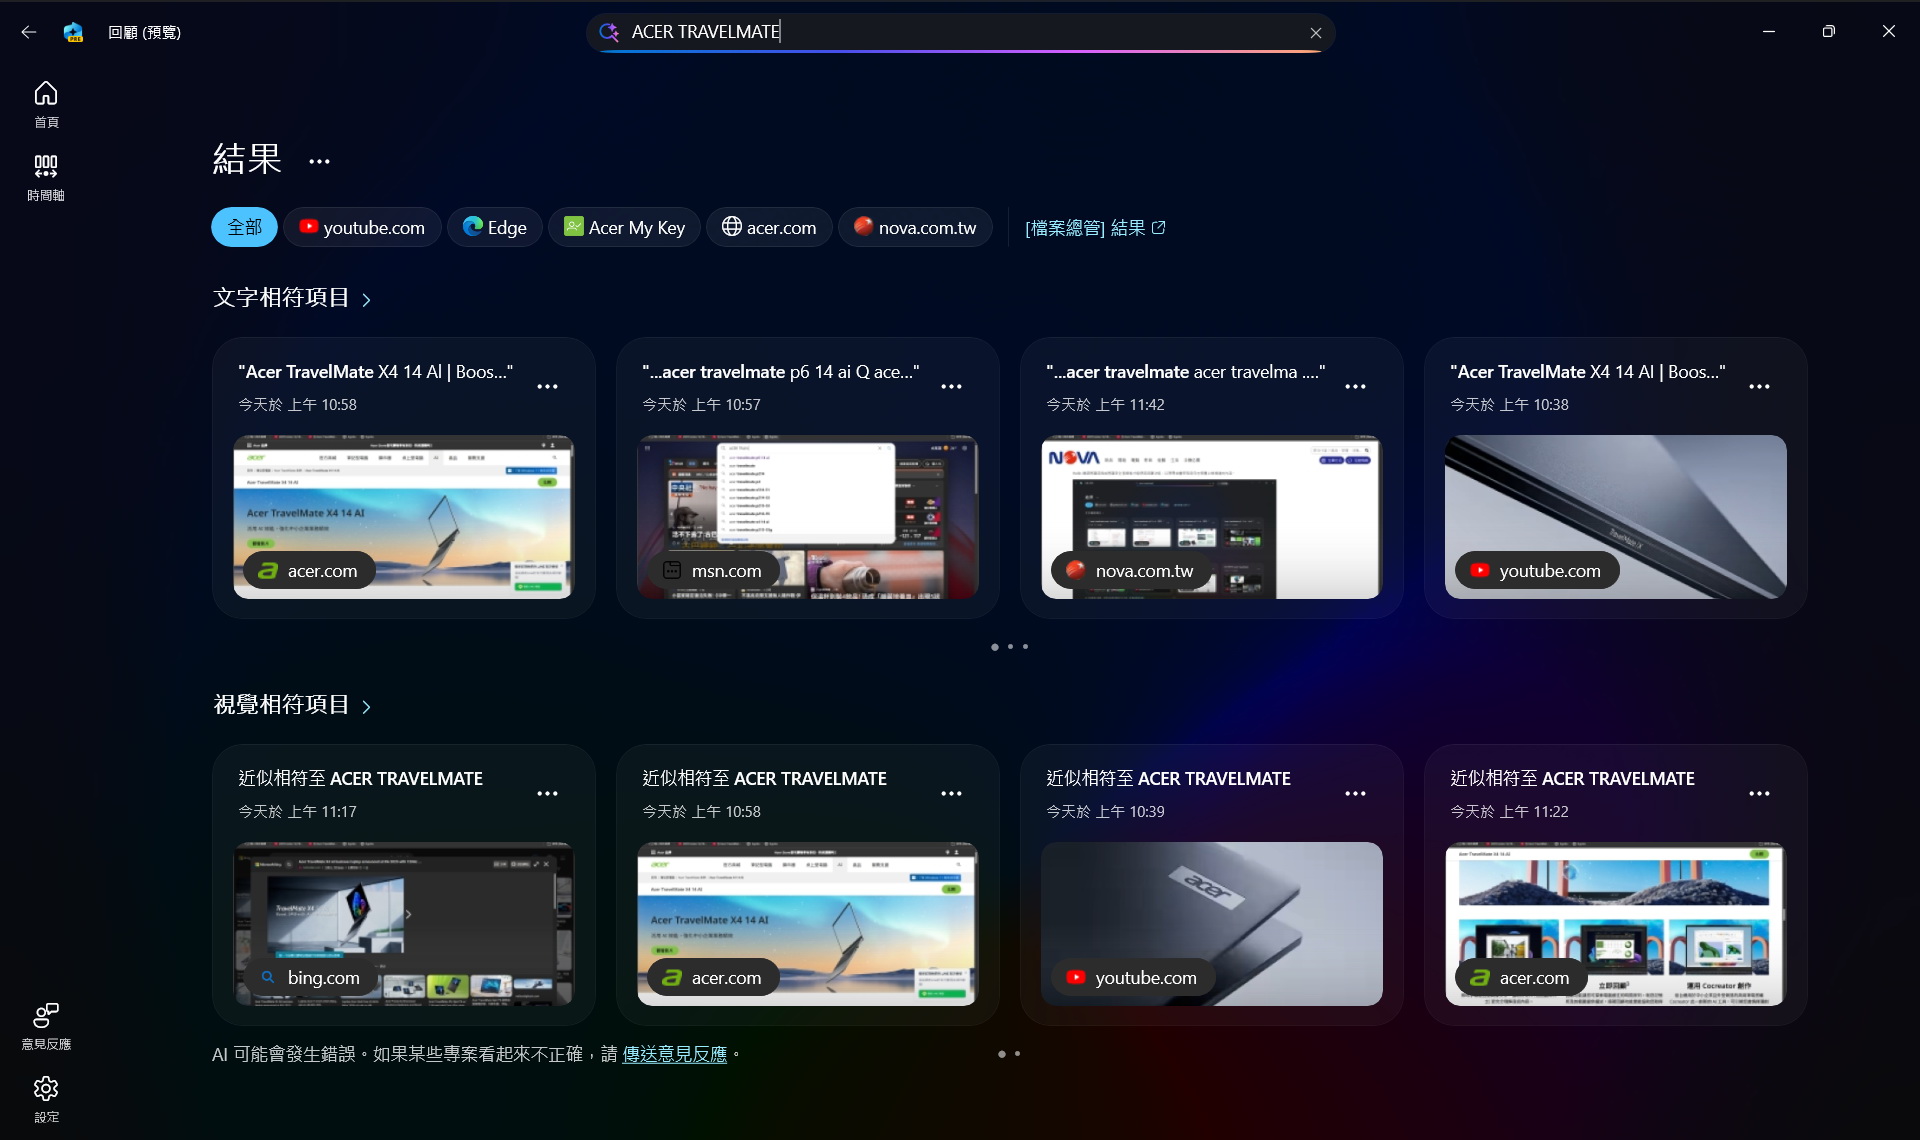Open more options on nova.com.tw text card
Image resolution: width=1920 pixels, height=1140 pixels.
(x=1355, y=387)
